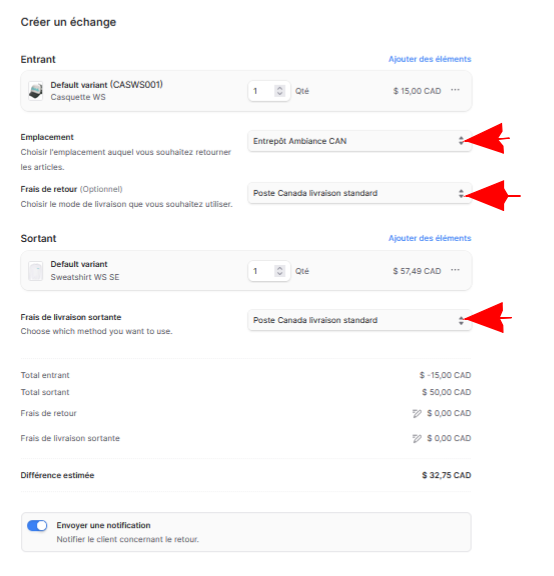Click Ajouter des éléments in Entrant section

[430, 59]
